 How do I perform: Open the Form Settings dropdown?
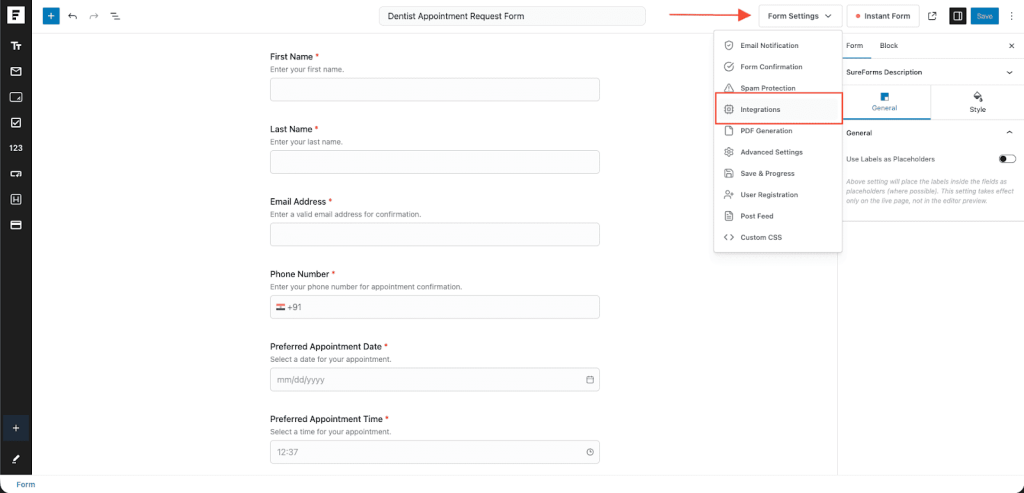point(799,16)
